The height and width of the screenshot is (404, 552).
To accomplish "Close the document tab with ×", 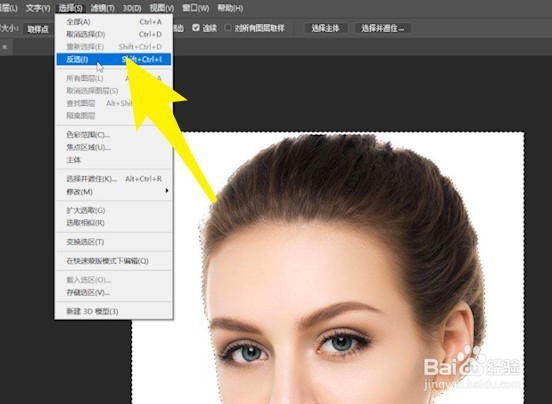I will click(5, 47).
